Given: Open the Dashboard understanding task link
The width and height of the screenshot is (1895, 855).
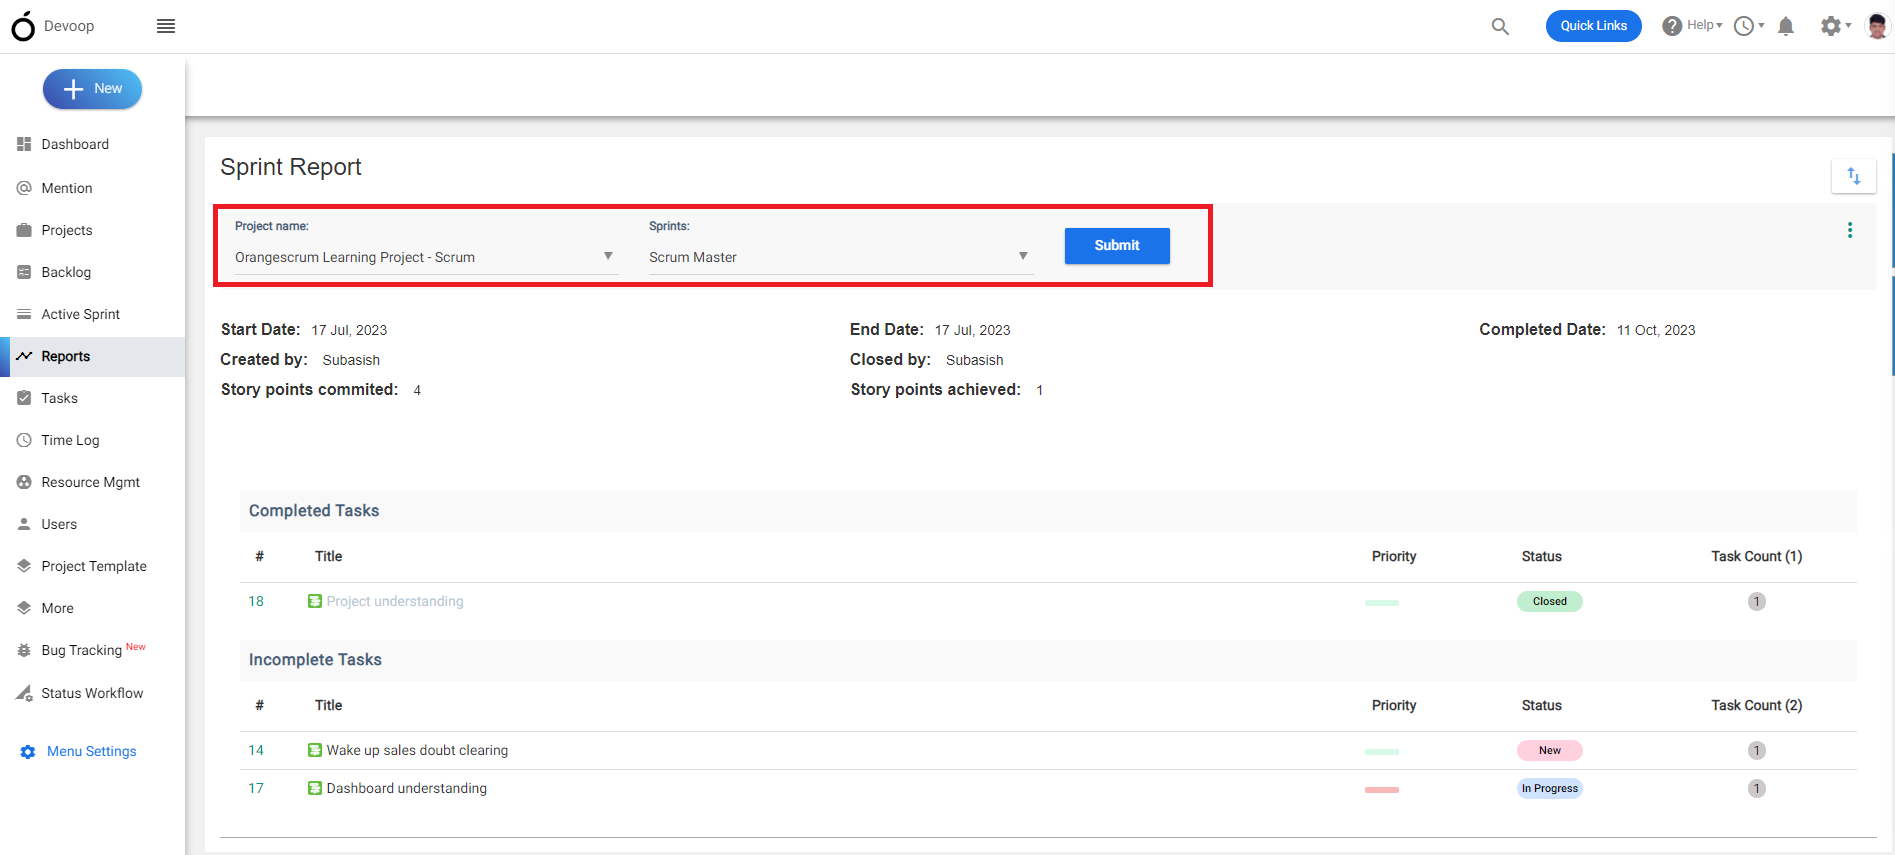Looking at the screenshot, I should click(x=407, y=788).
